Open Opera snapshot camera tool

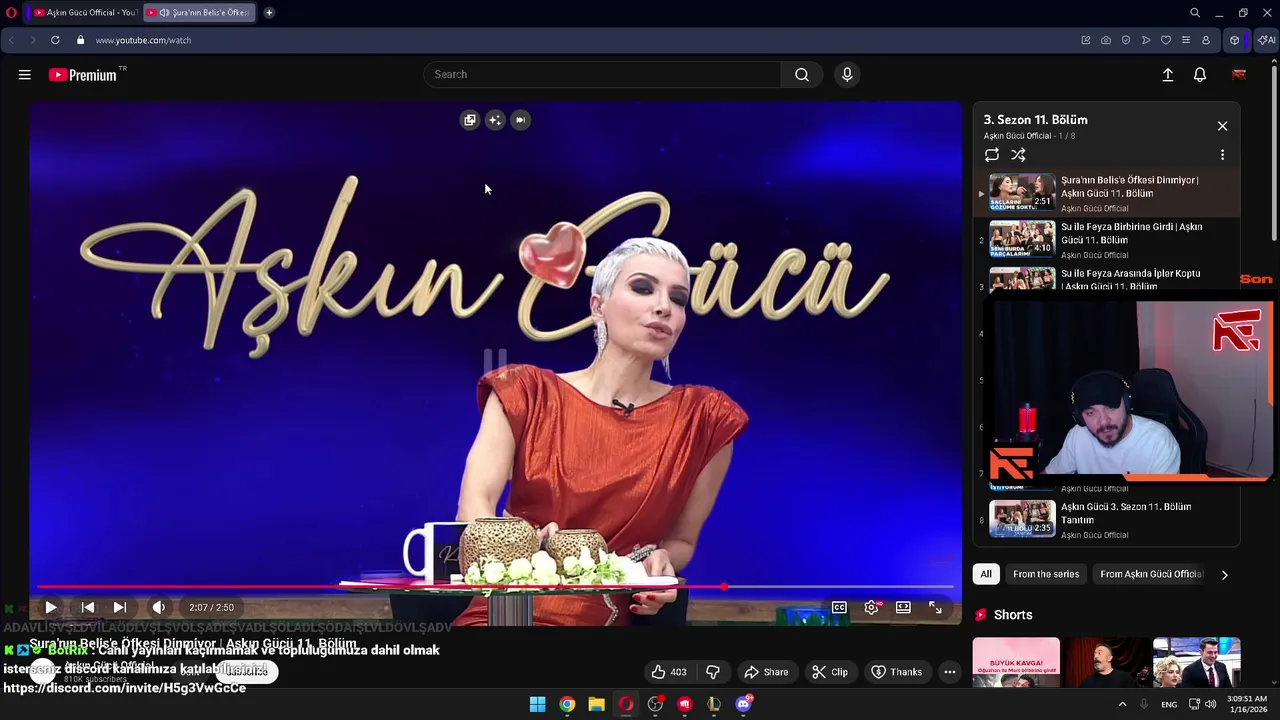[1106, 40]
